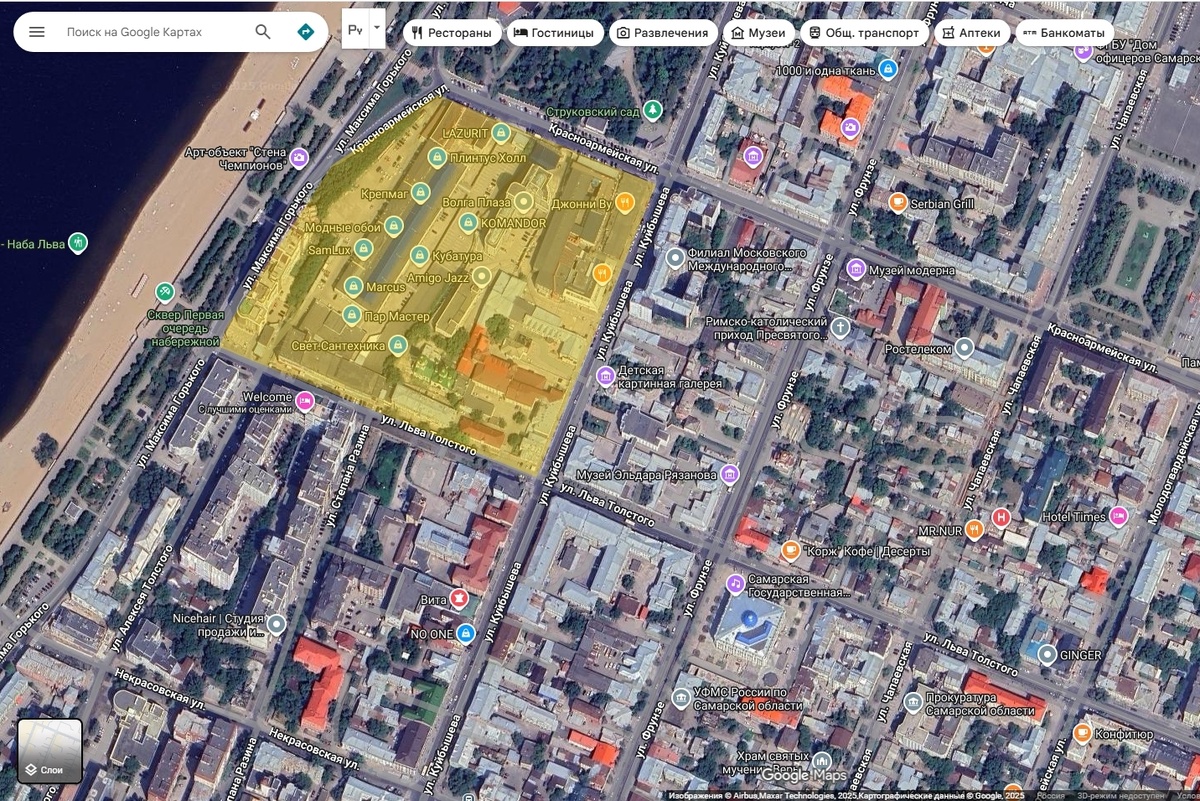Select the Модные обои shop pin
The width and height of the screenshot is (1200, 801).
[x=395, y=226]
